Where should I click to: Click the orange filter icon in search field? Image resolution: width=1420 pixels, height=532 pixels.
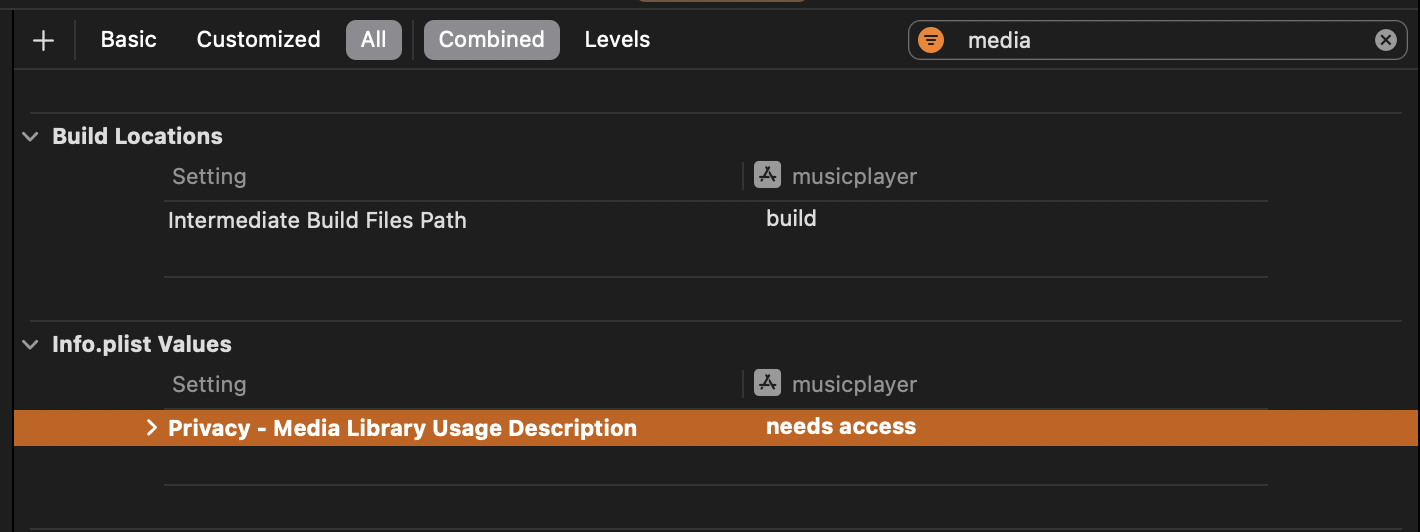click(x=931, y=40)
